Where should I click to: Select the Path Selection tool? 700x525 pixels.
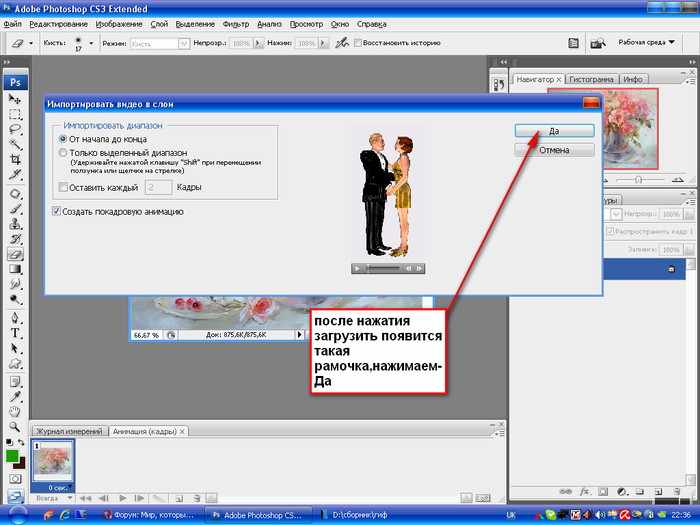pos(15,348)
